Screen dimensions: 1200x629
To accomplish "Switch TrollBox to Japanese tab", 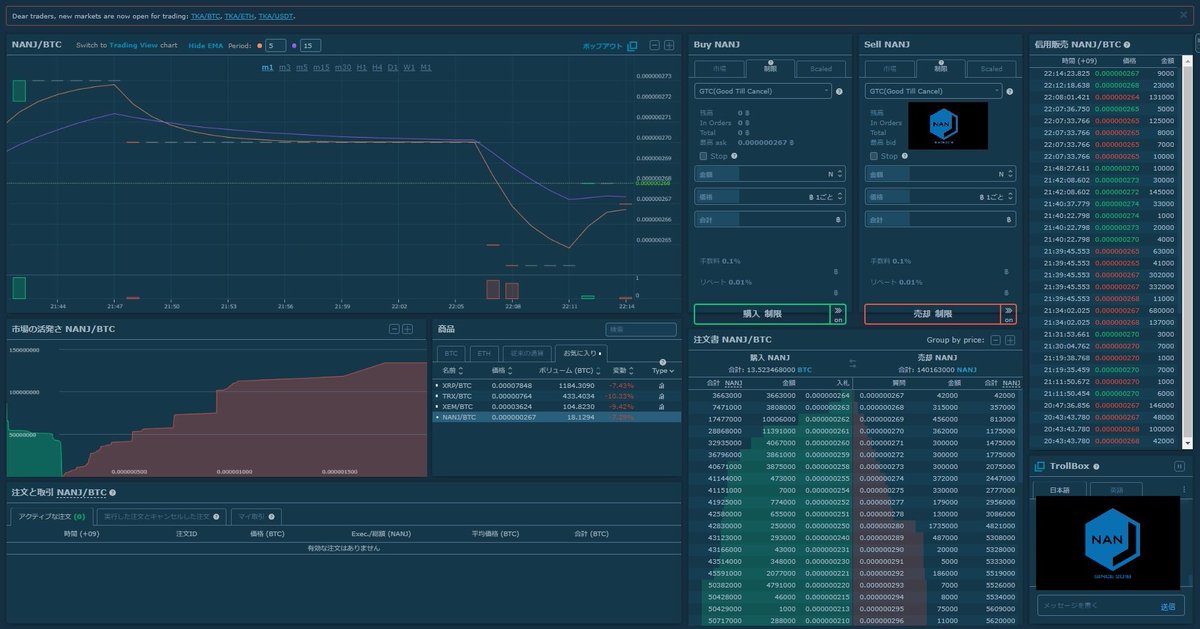I will (1060, 490).
